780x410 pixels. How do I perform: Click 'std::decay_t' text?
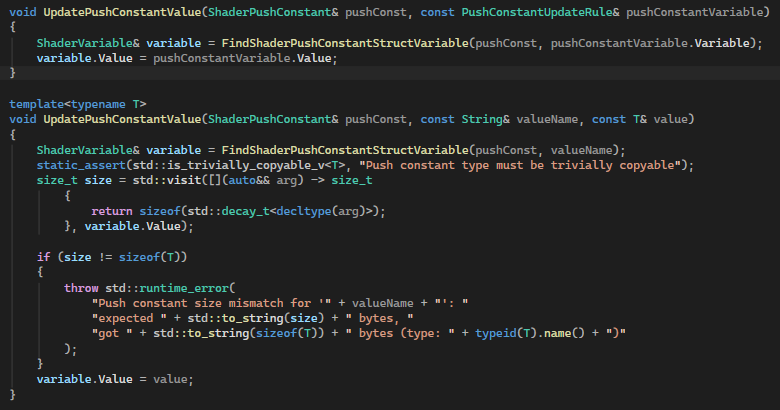click(228, 211)
